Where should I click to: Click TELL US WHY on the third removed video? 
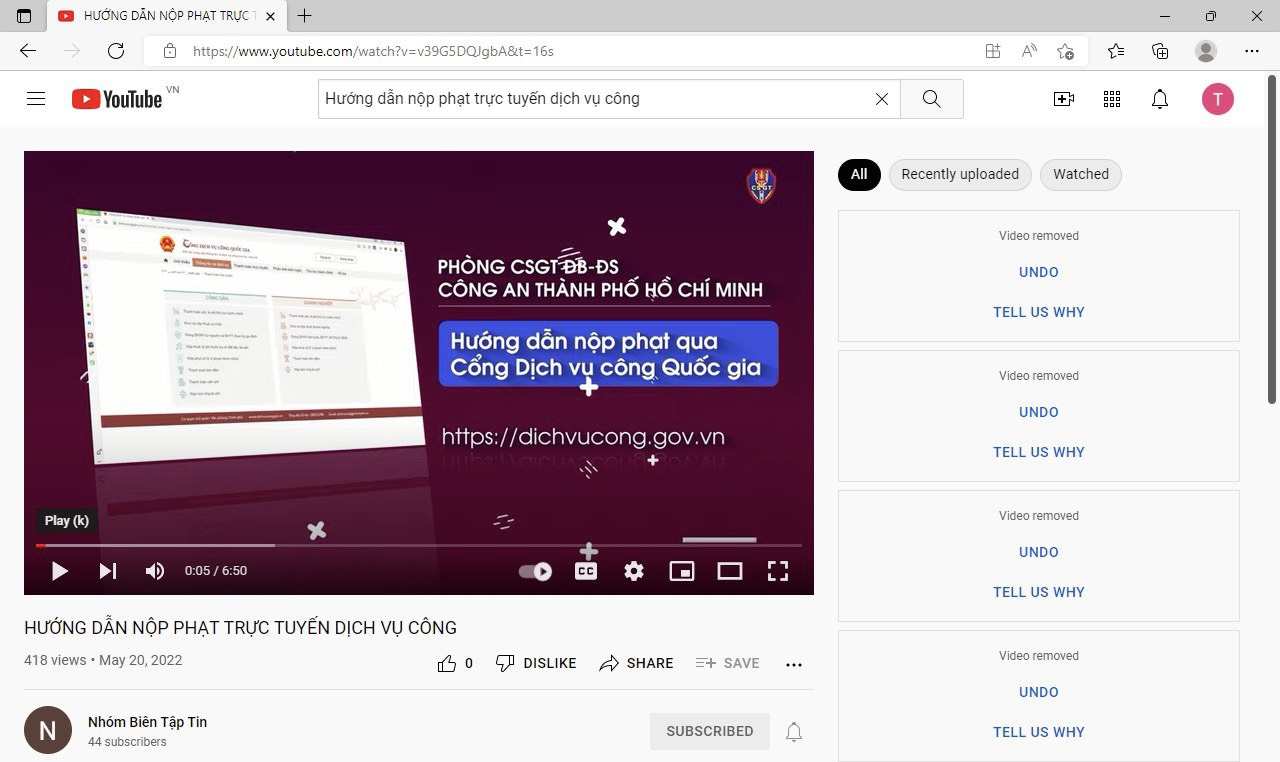pyautogui.click(x=1039, y=592)
